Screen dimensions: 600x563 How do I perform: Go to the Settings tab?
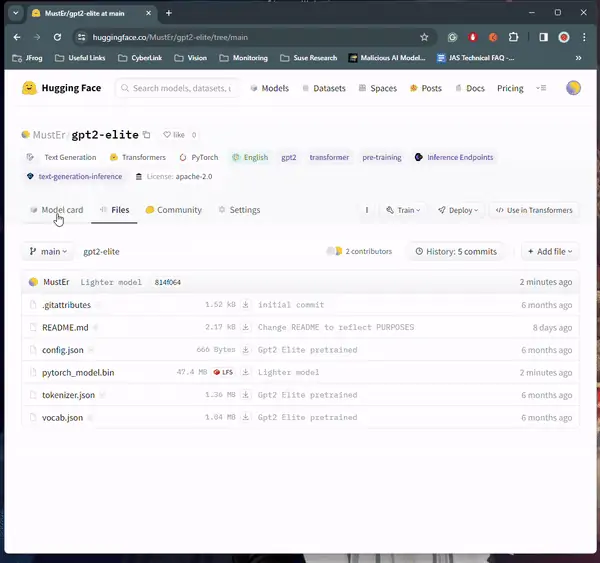click(x=238, y=210)
